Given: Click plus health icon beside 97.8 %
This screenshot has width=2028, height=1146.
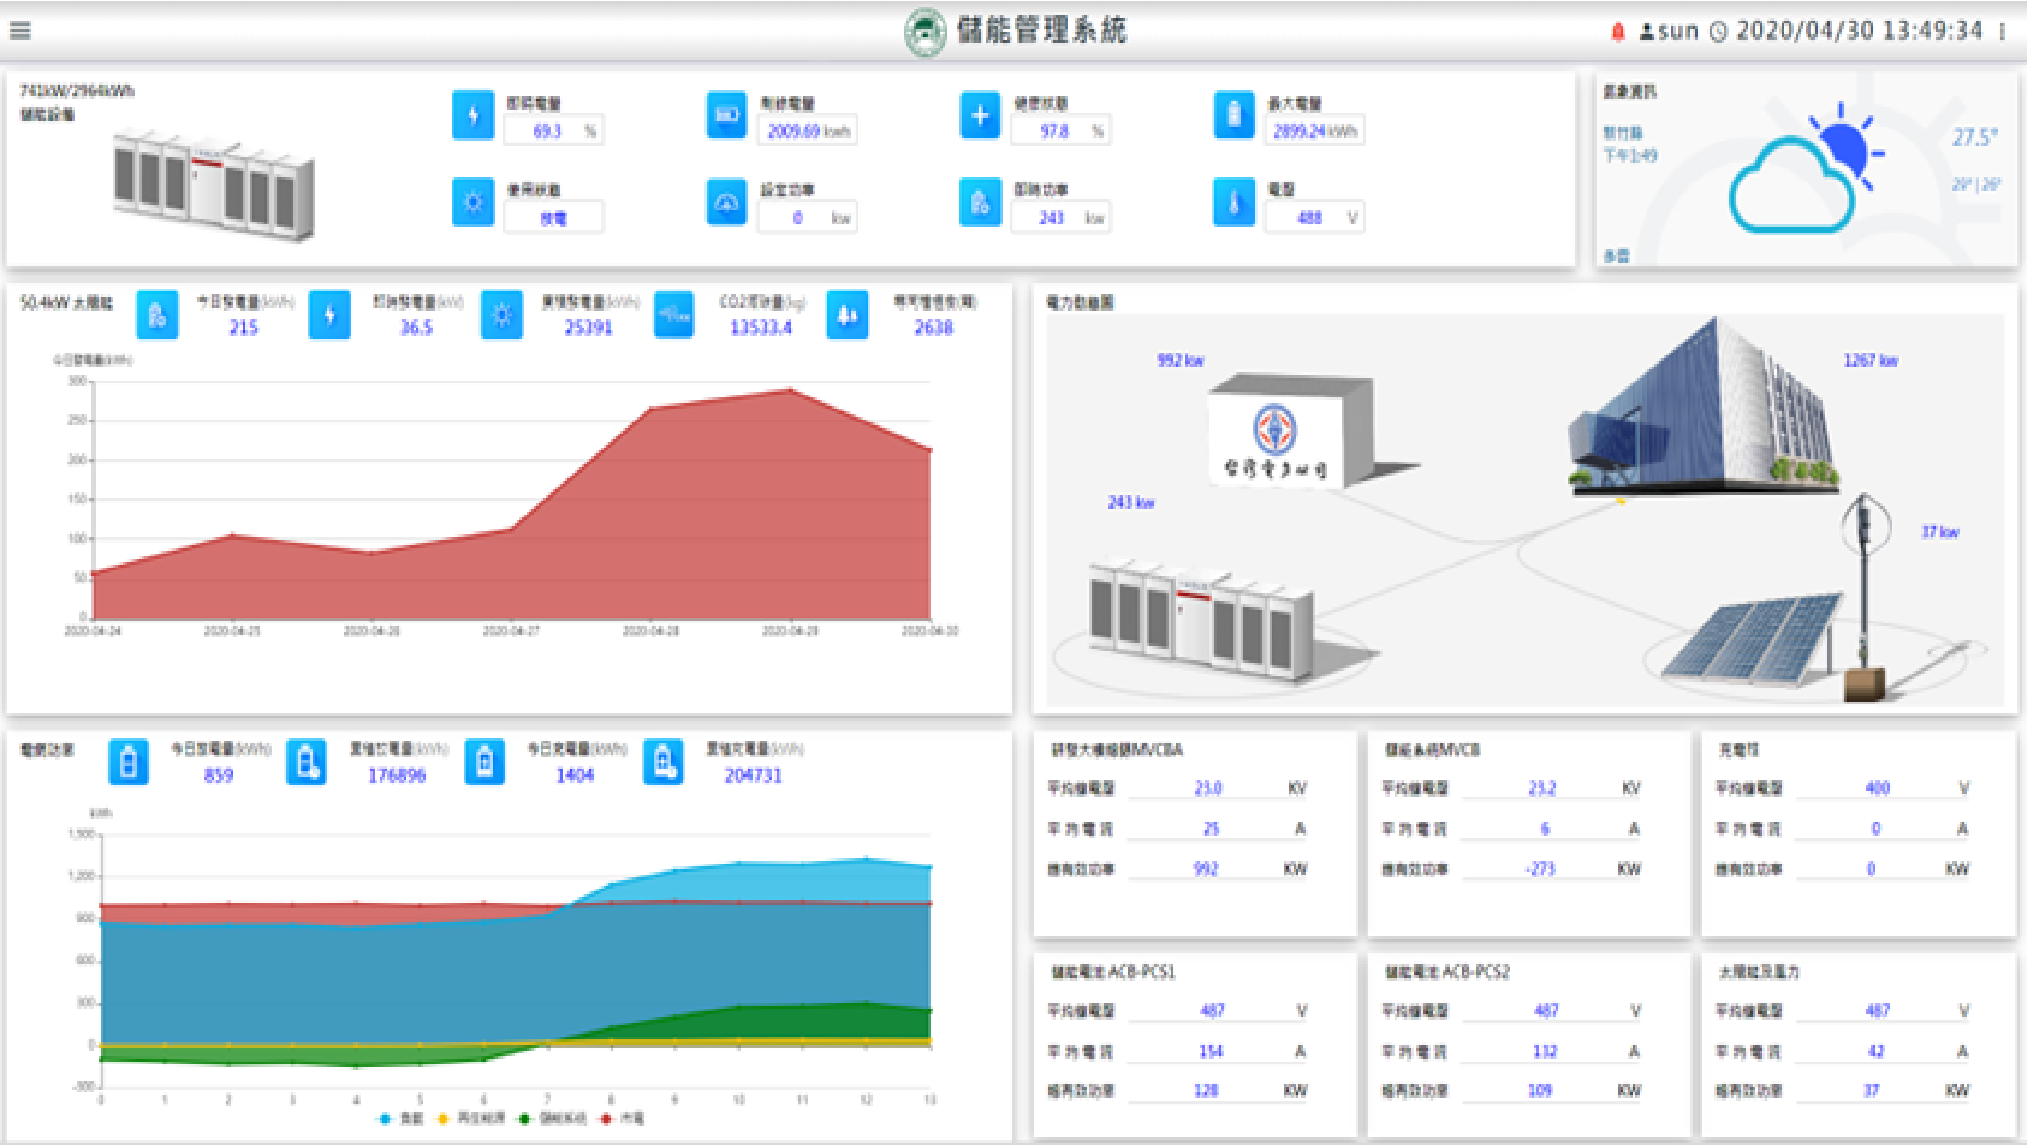Looking at the screenshot, I should tap(980, 115).
